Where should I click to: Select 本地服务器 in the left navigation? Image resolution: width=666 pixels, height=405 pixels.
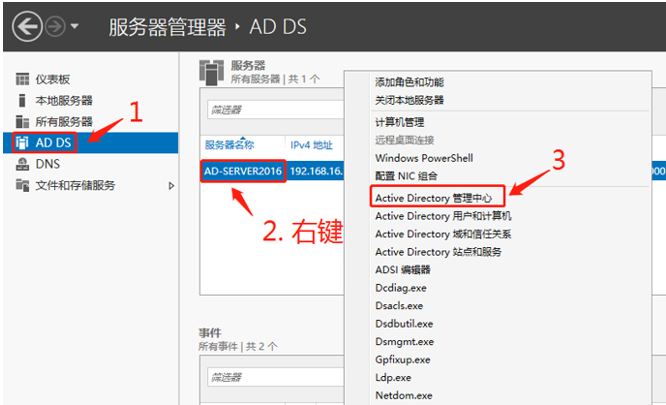coord(64,101)
